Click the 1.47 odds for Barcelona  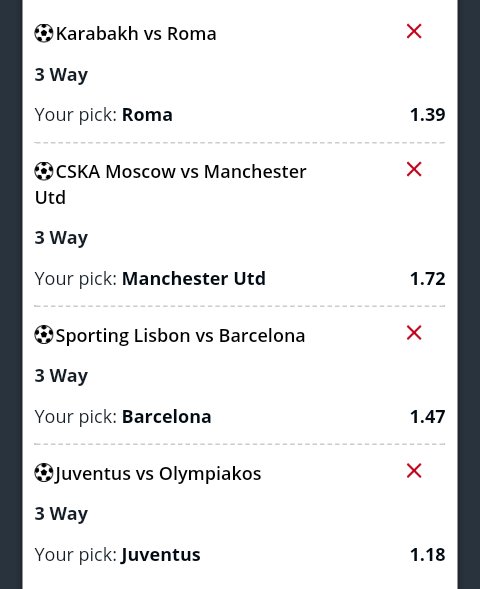(427, 417)
